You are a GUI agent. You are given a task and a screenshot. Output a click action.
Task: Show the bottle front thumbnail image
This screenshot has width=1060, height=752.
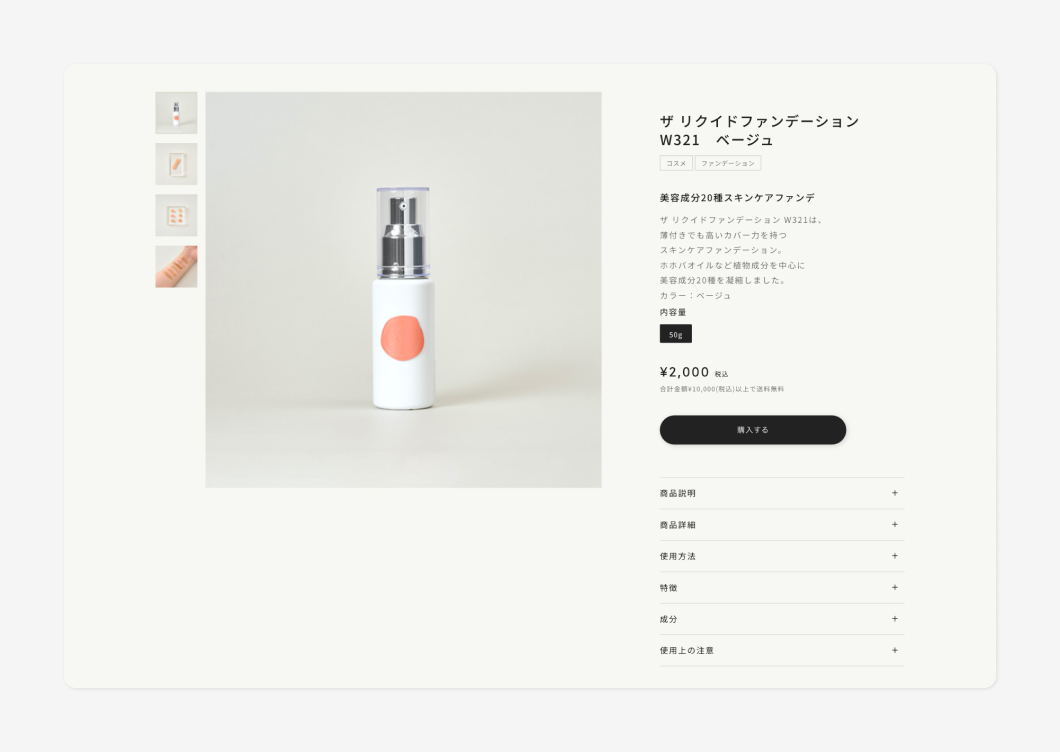coord(176,113)
